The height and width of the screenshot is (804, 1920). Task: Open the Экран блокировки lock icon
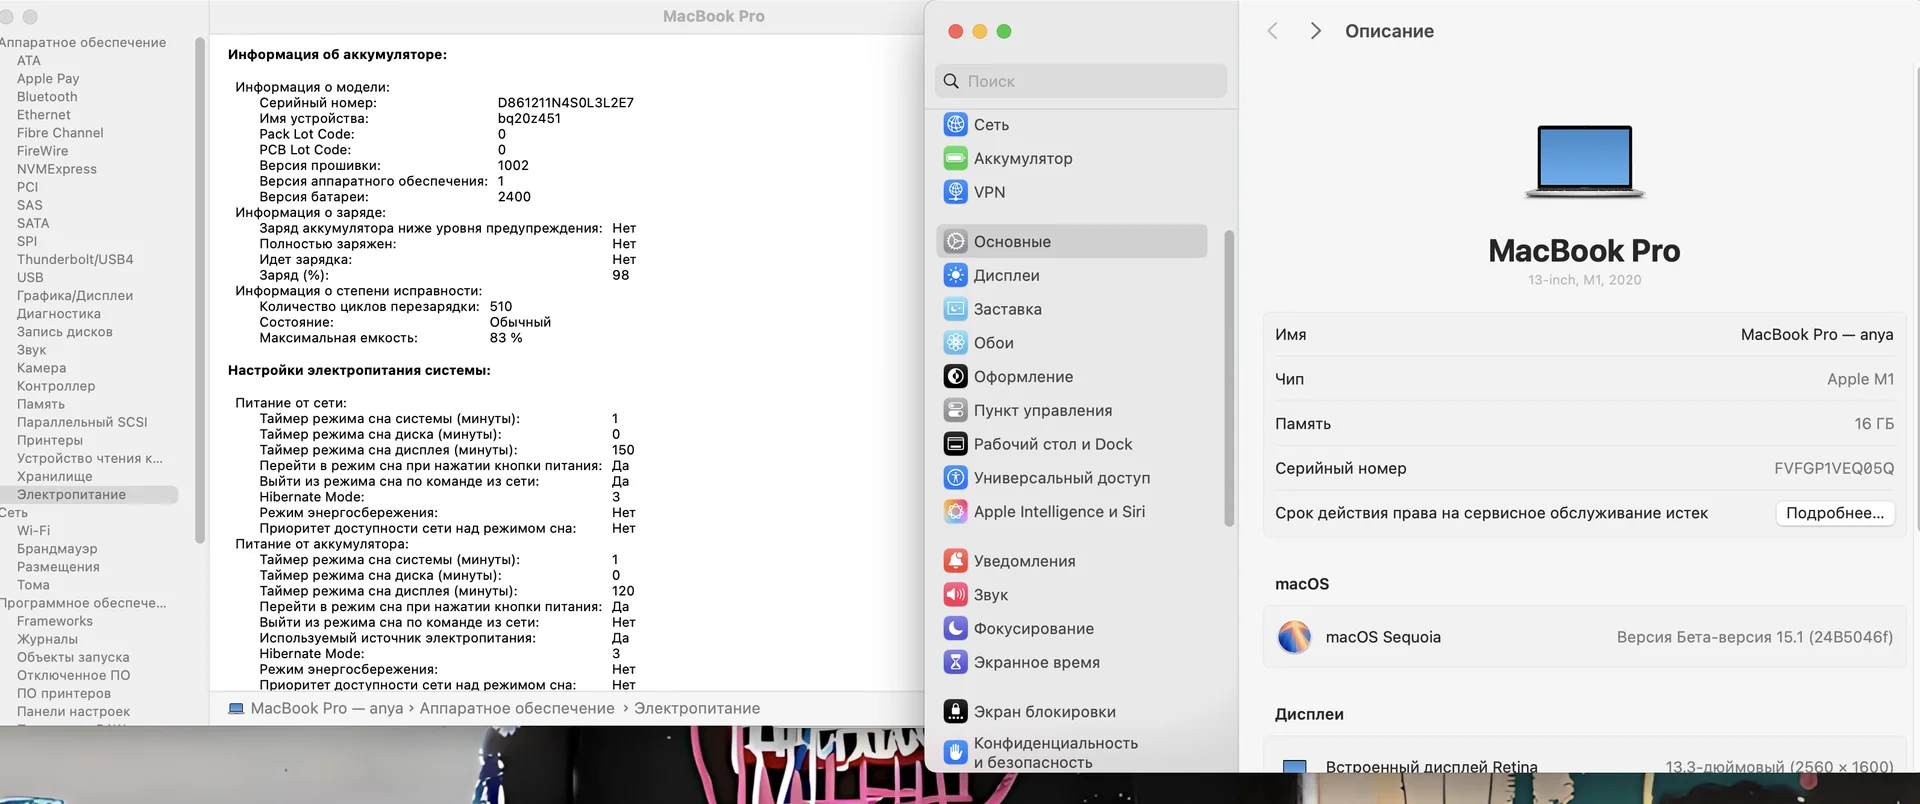pyautogui.click(x=956, y=712)
